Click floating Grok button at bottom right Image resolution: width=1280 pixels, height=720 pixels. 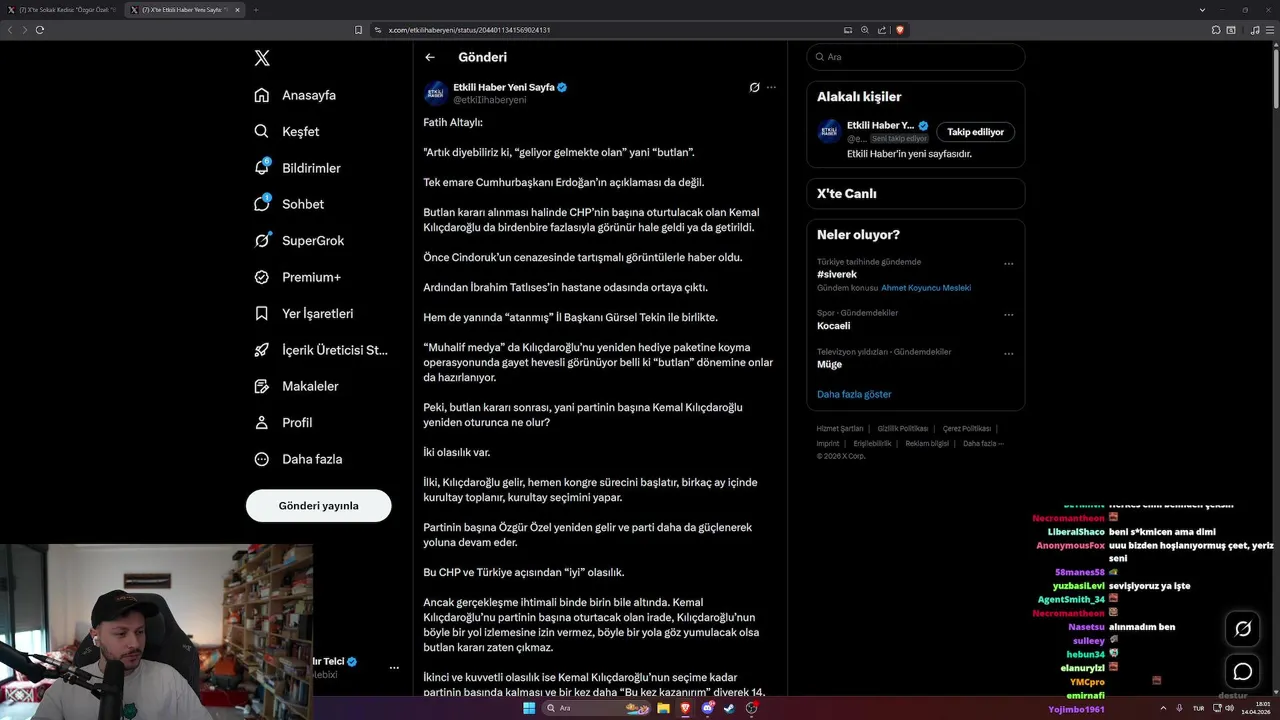pos(1243,629)
